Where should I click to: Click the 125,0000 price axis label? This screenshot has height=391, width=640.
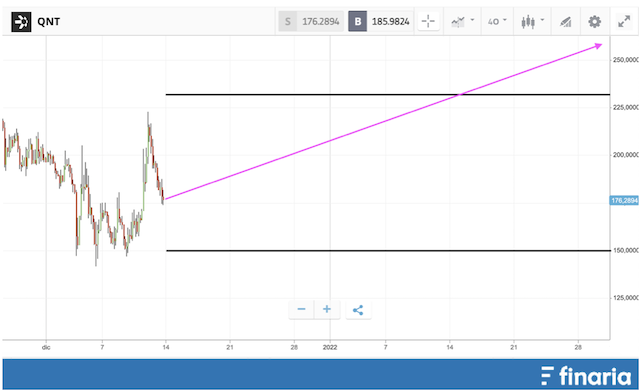point(625,298)
